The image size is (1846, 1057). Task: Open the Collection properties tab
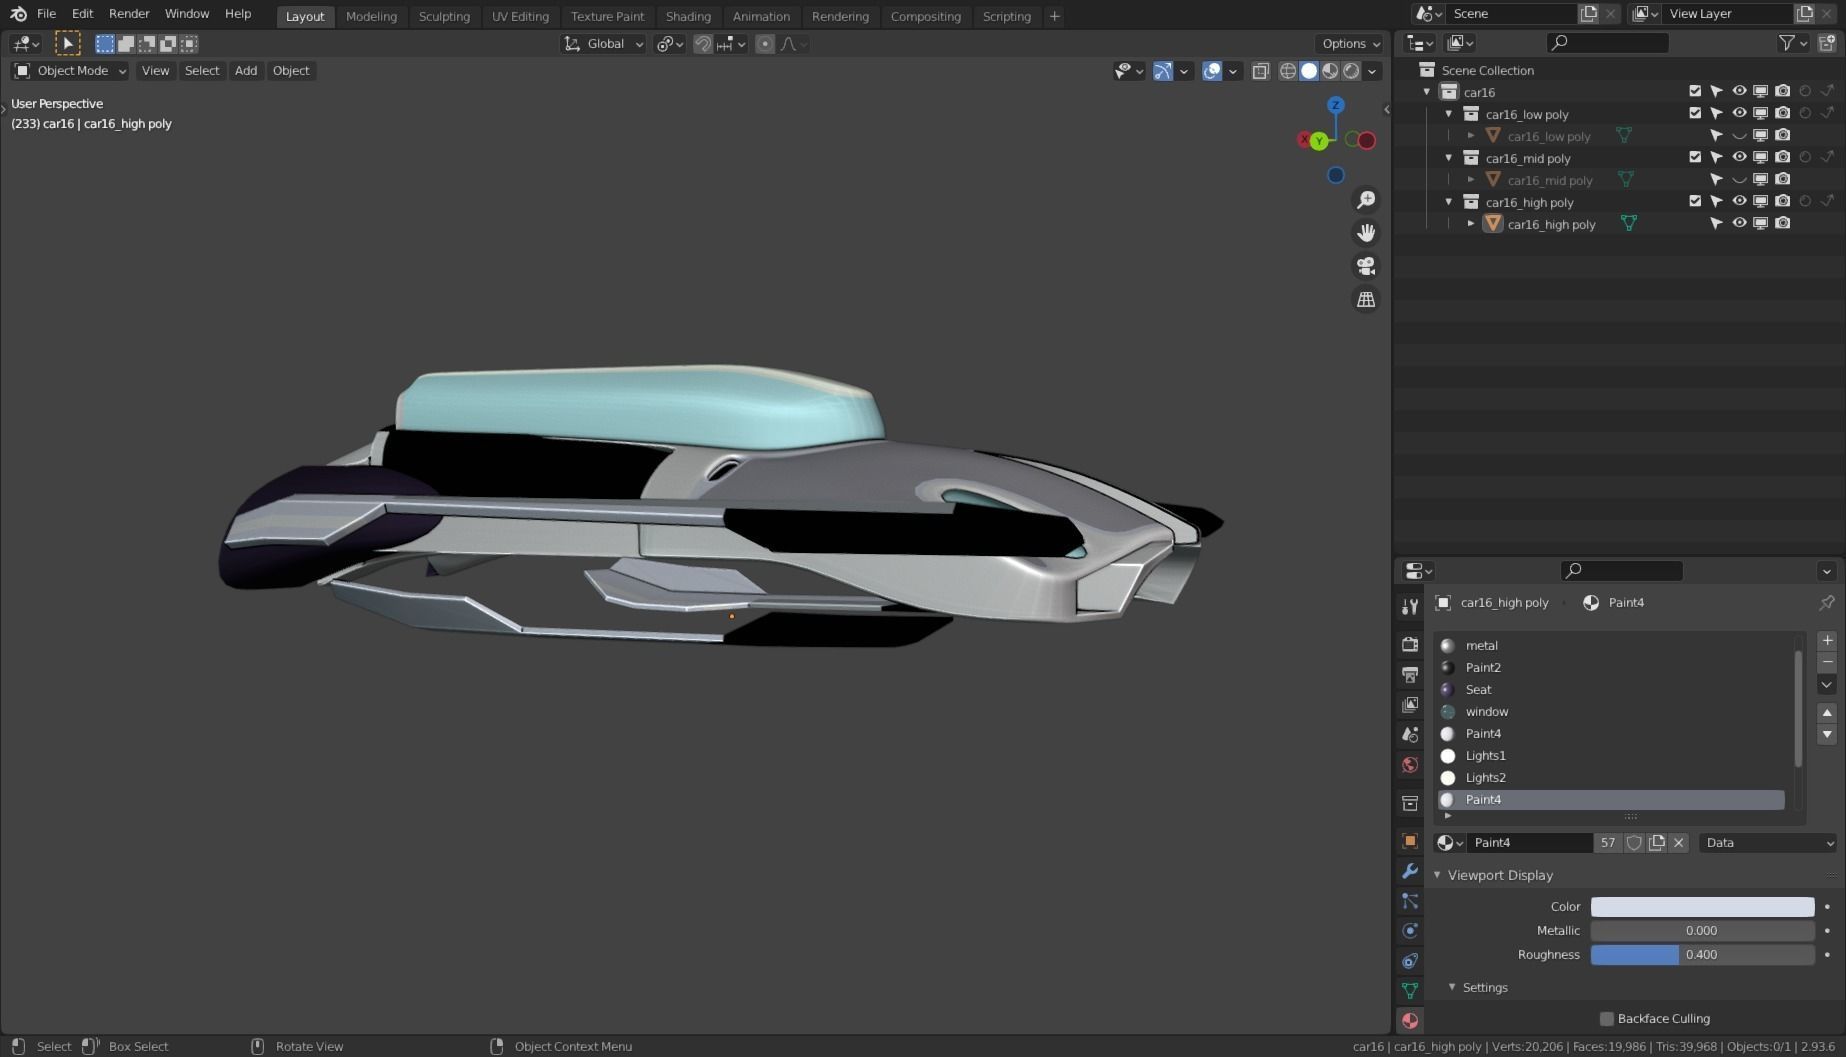point(1410,803)
